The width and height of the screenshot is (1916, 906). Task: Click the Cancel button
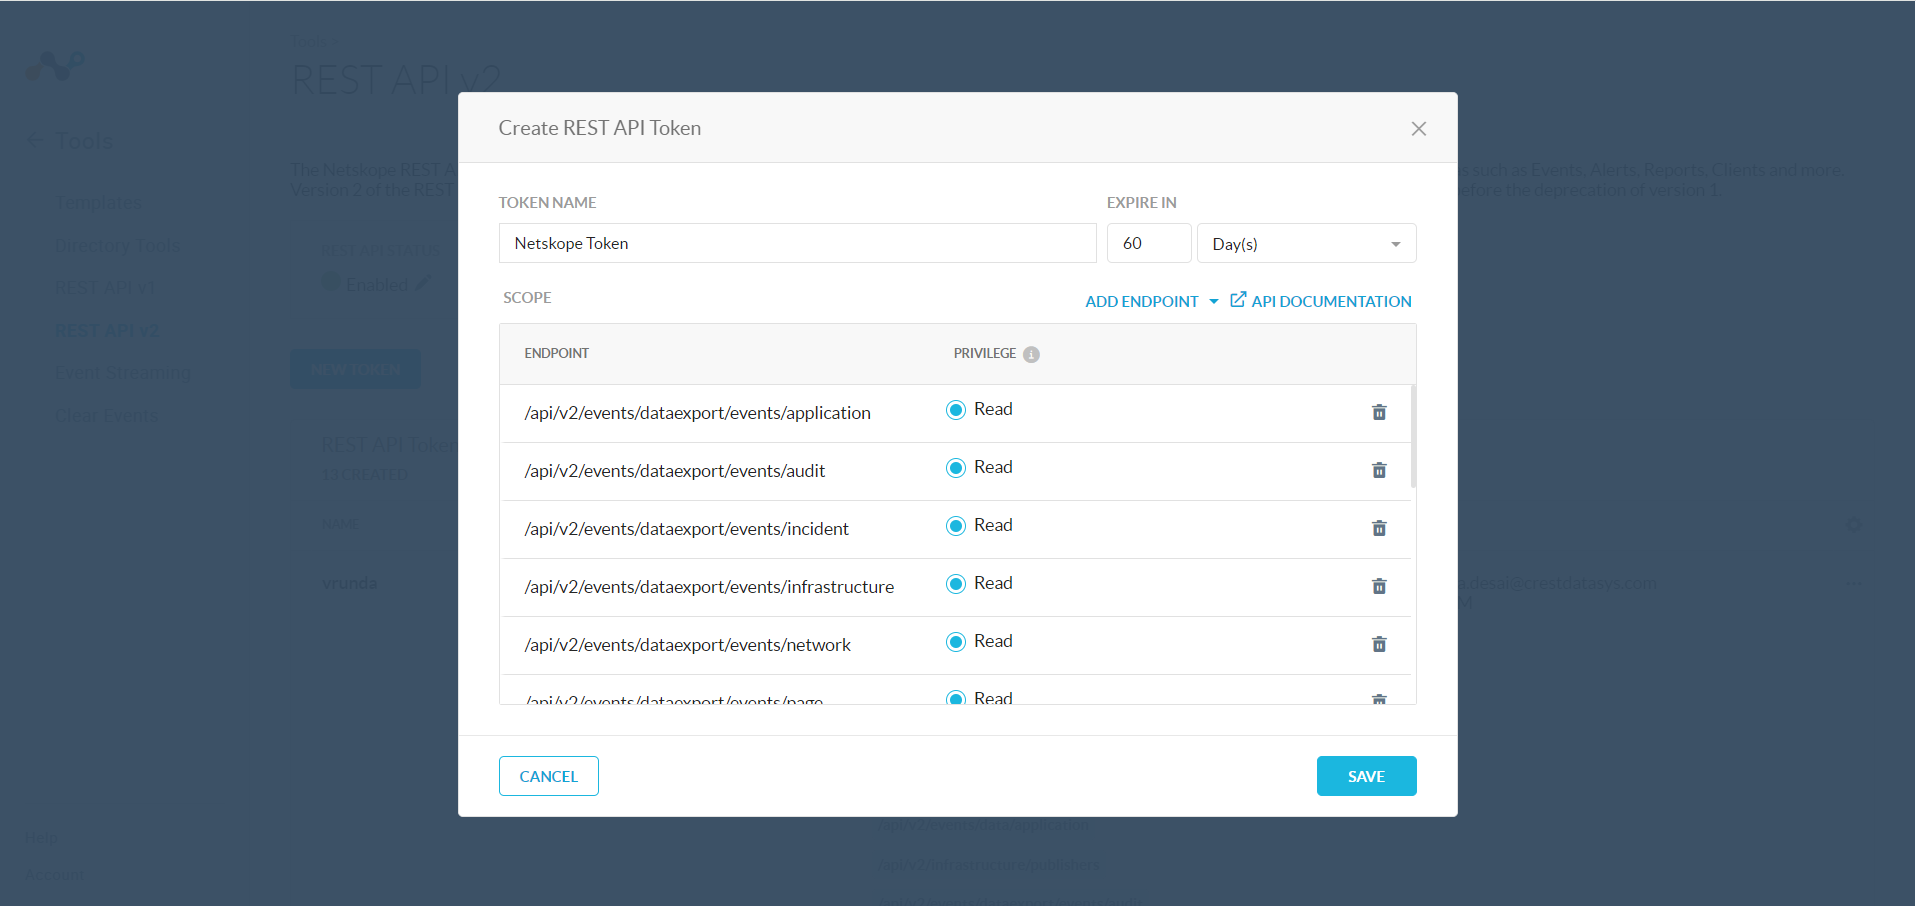point(549,776)
